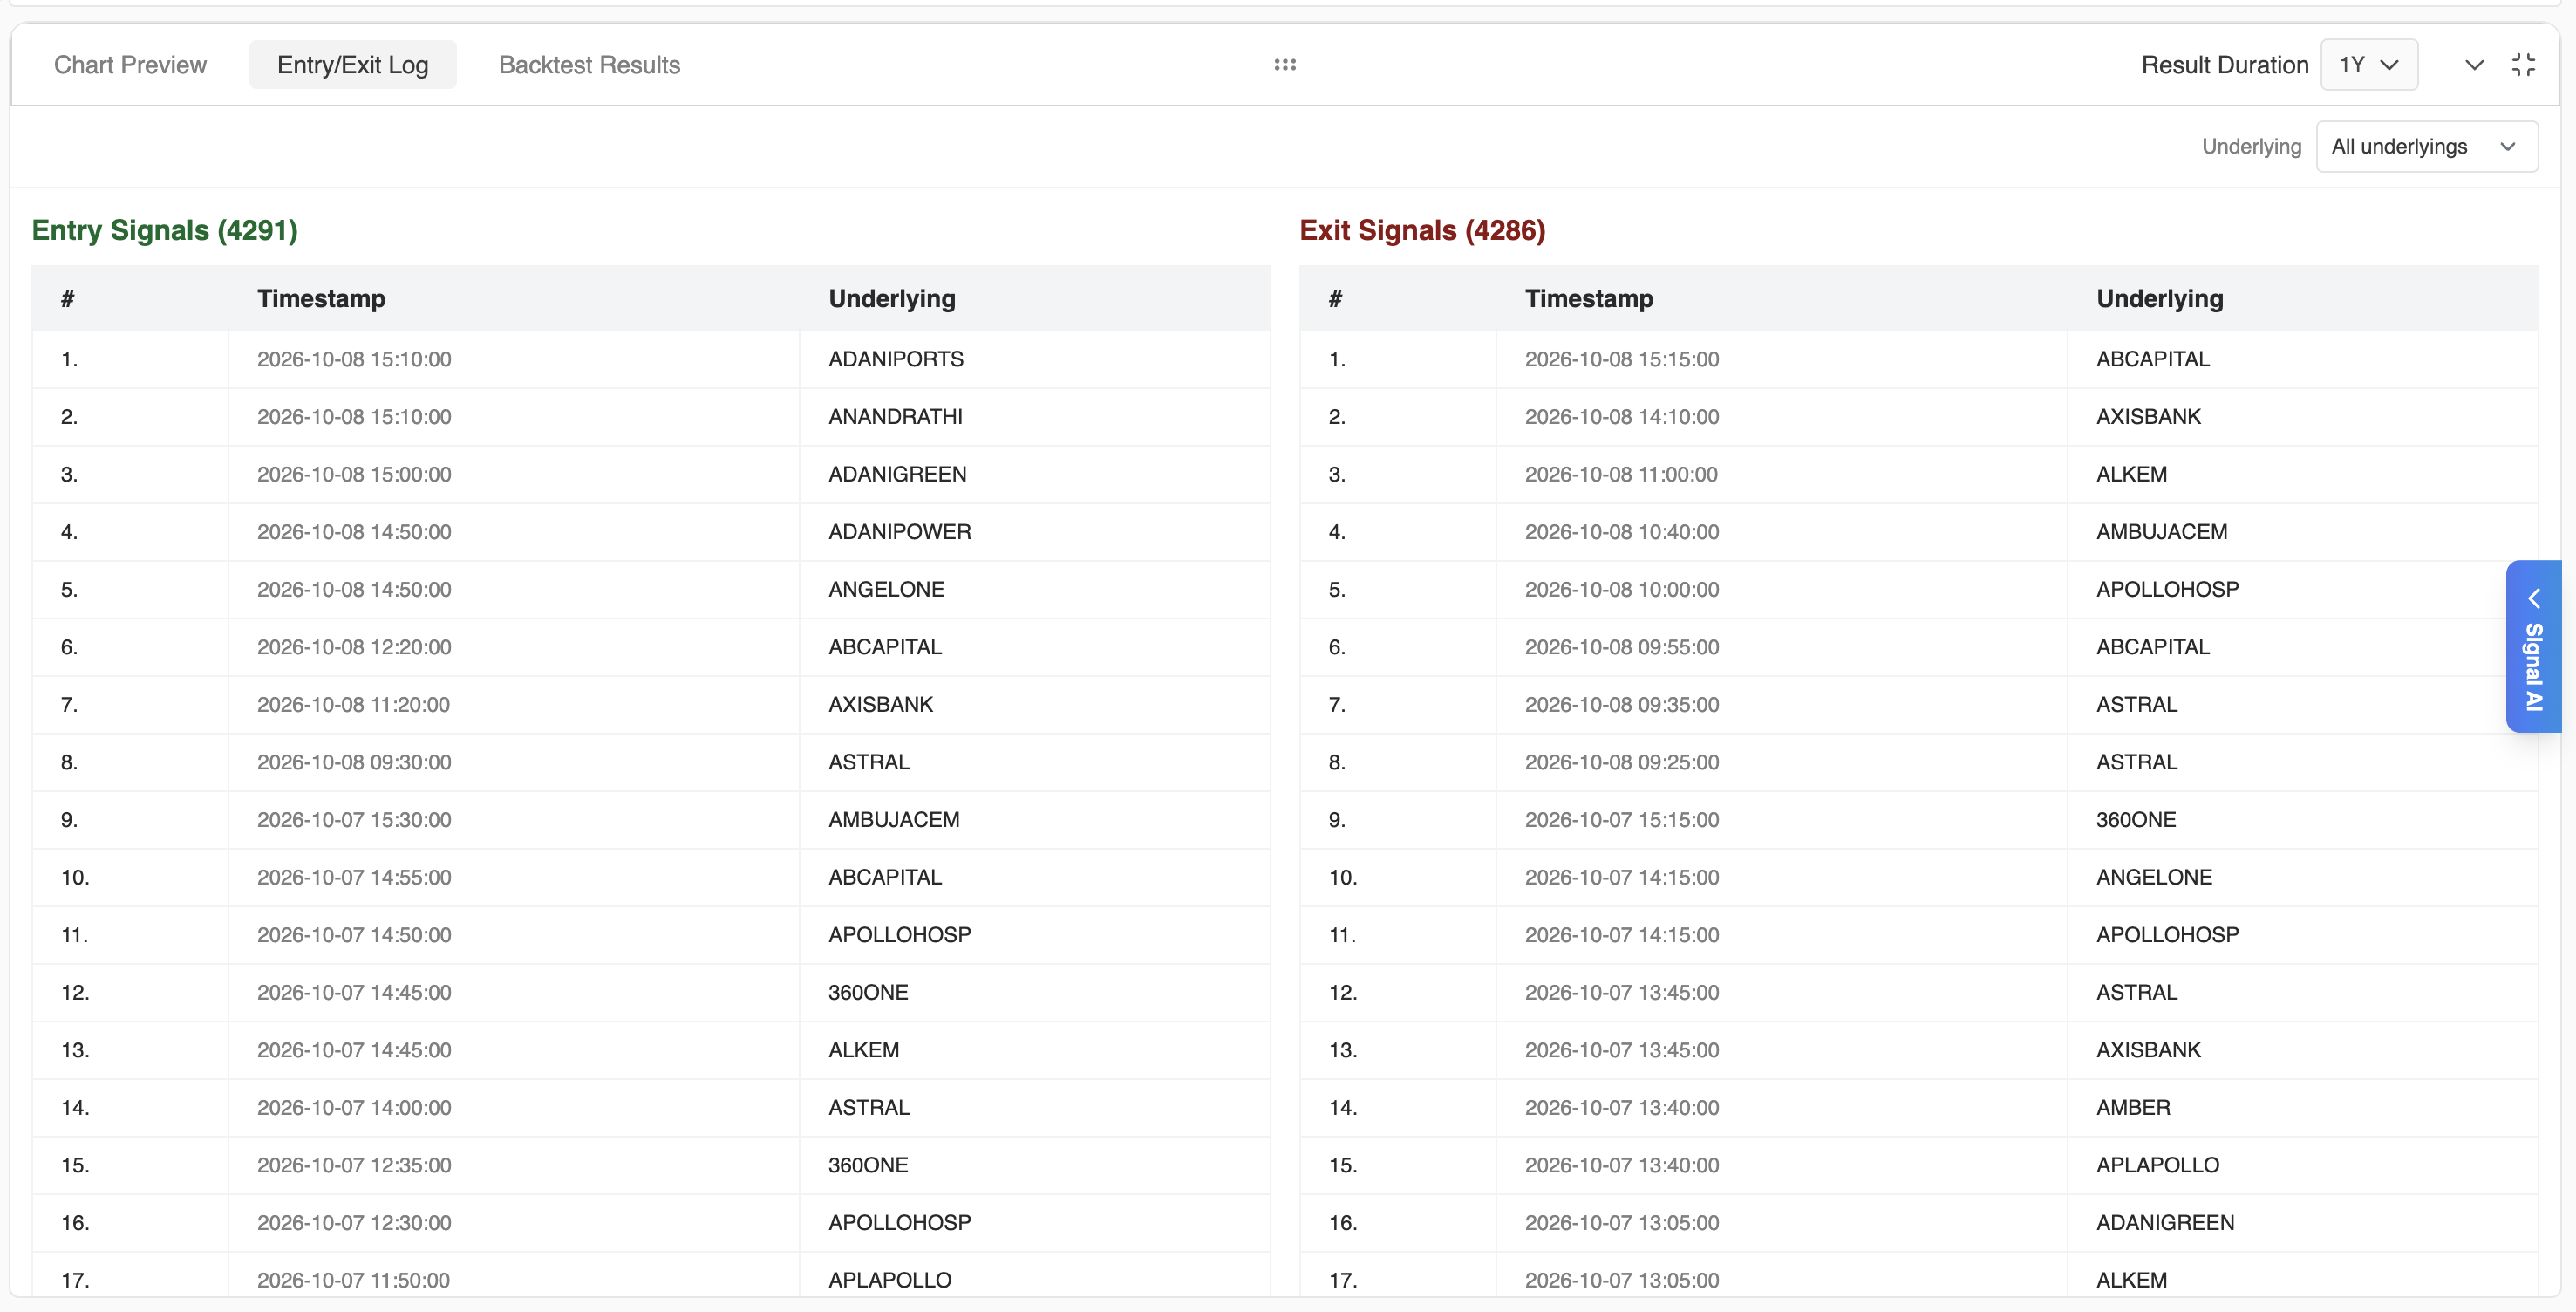Open the Result Duration 1Y dropdown

tap(2368, 65)
